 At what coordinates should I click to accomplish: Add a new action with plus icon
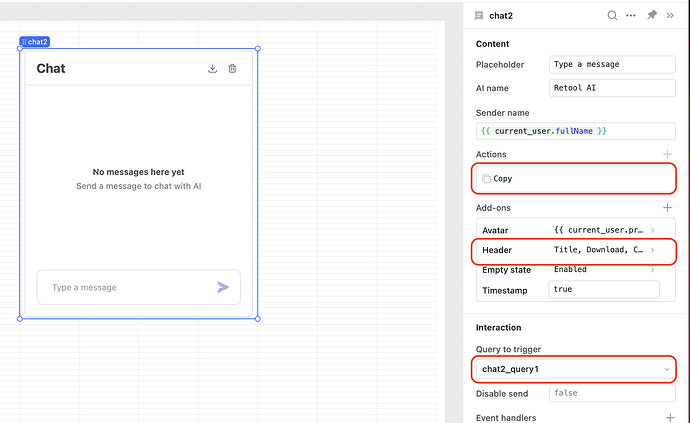click(x=667, y=155)
